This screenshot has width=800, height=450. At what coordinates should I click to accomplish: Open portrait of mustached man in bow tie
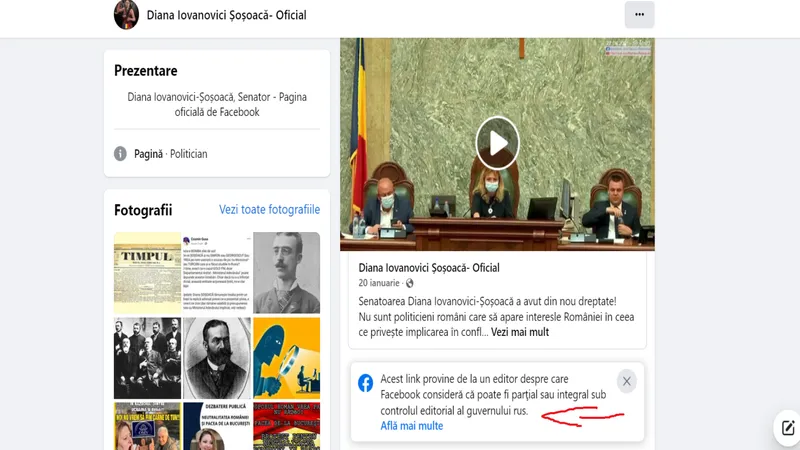[x=286, y=272]
